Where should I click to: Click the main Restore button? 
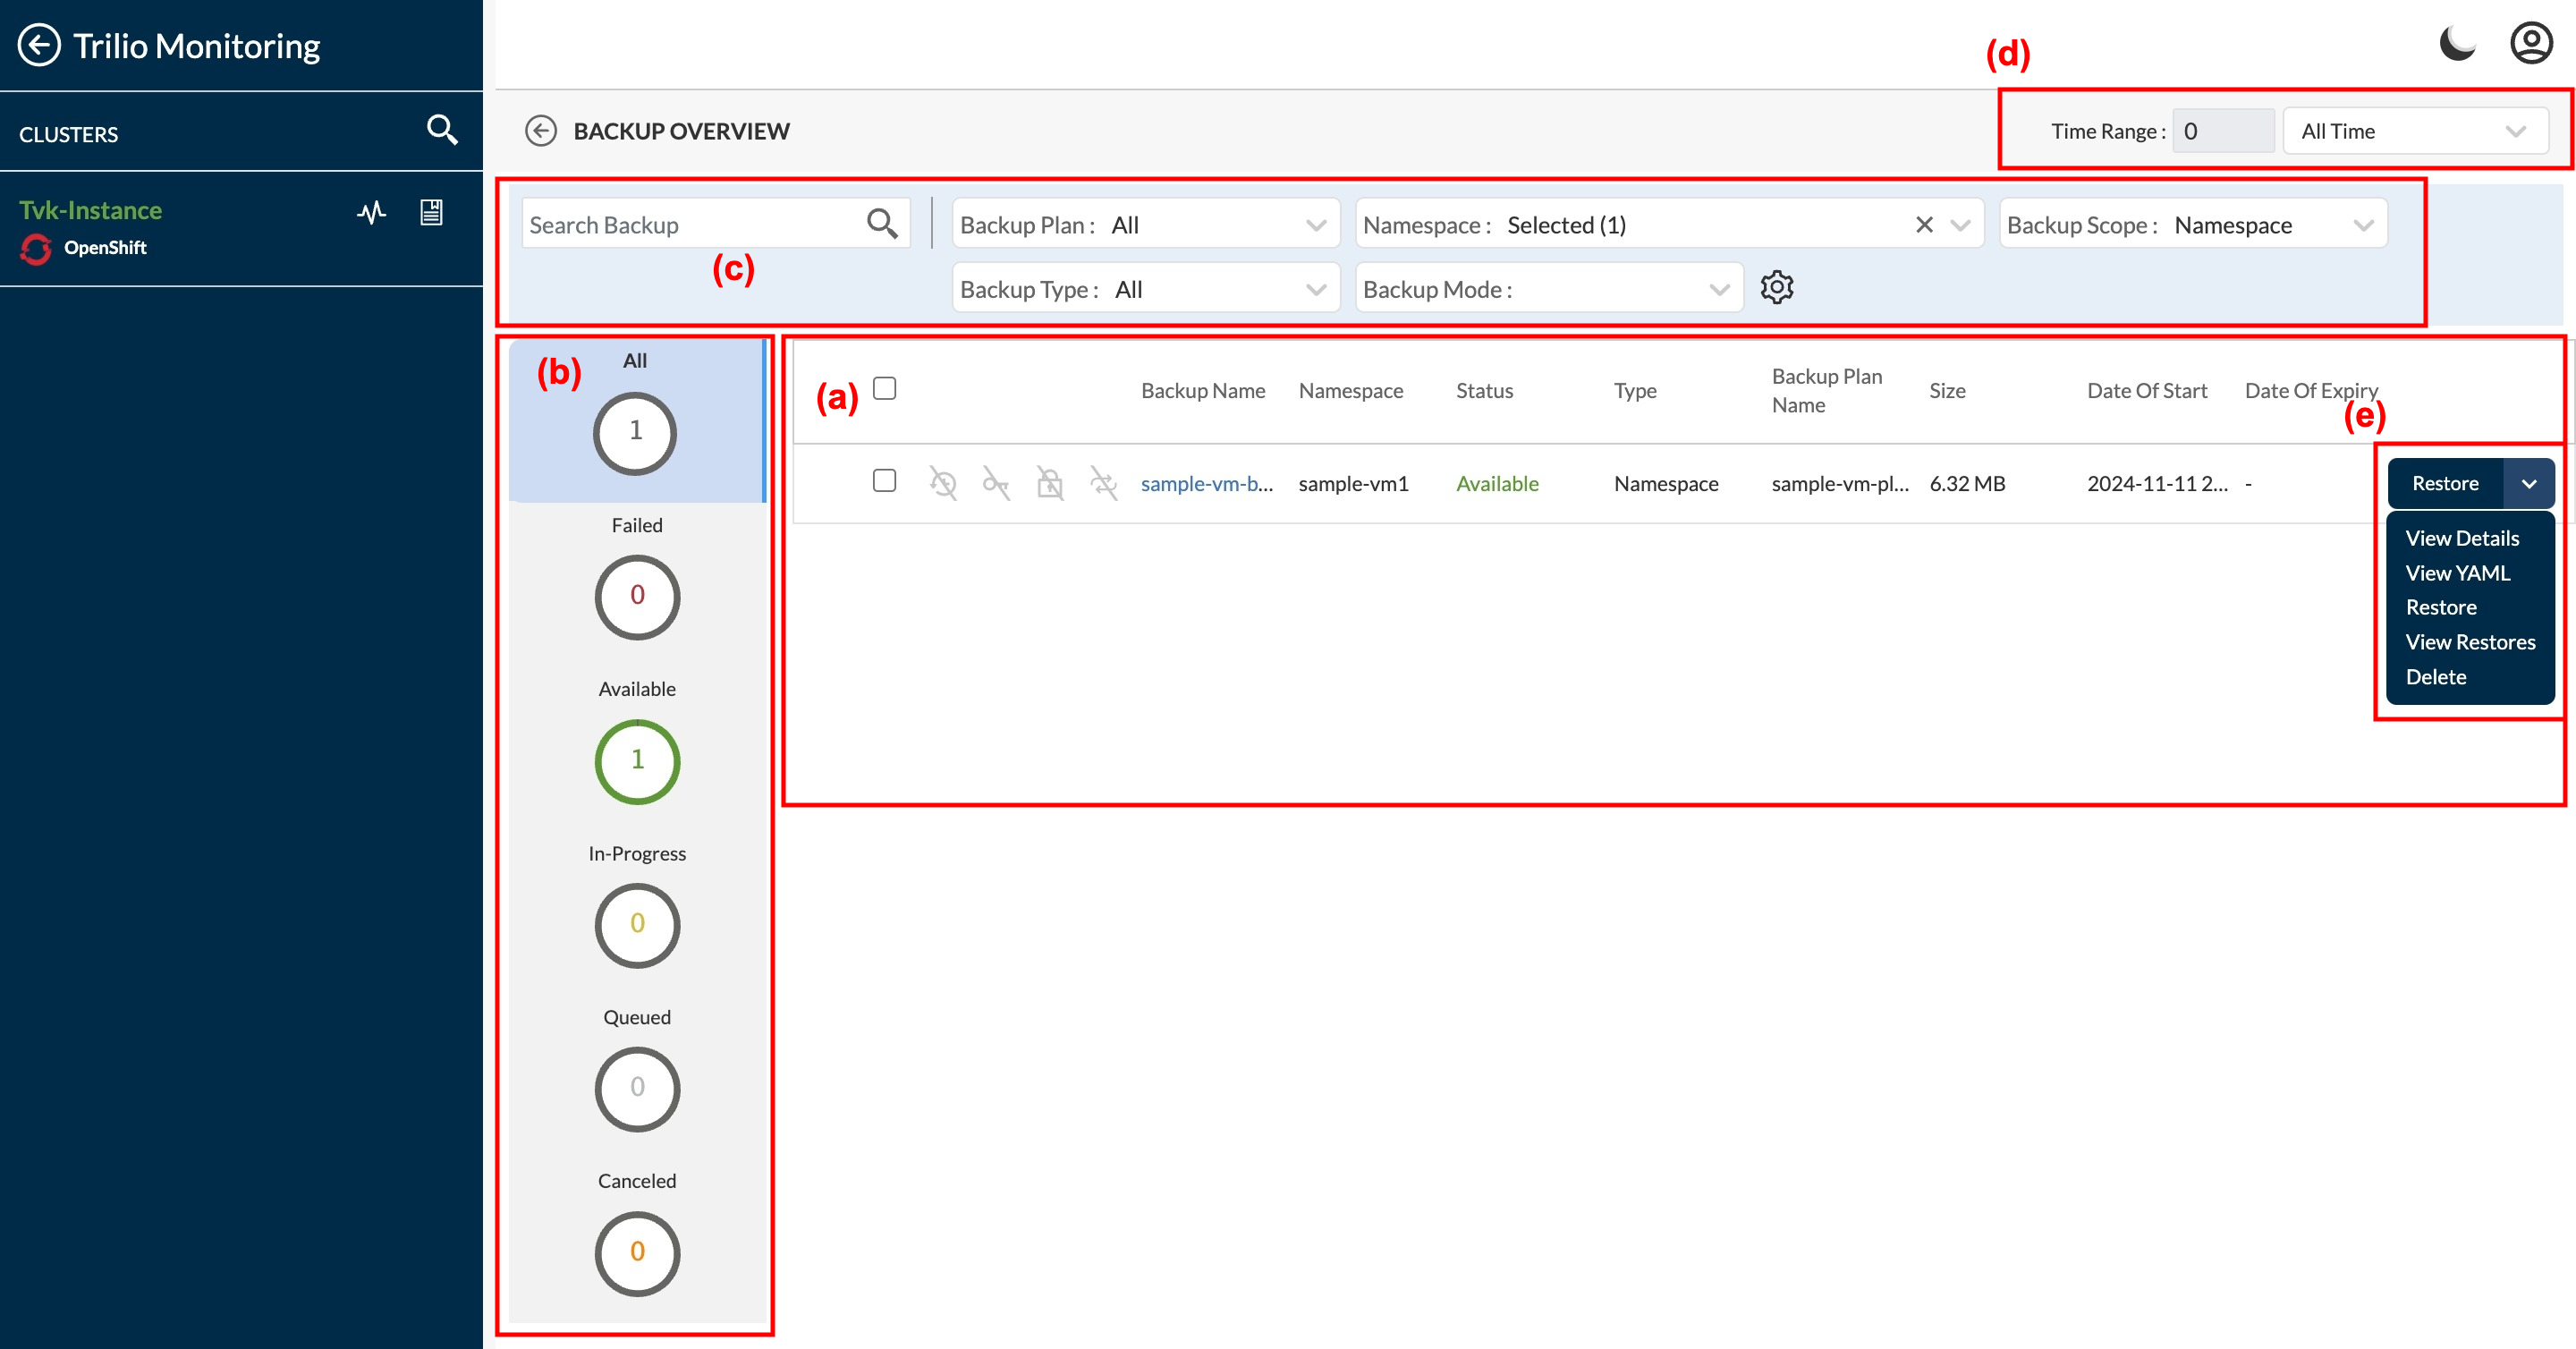pyautogui.click(x=2445, y=484)
